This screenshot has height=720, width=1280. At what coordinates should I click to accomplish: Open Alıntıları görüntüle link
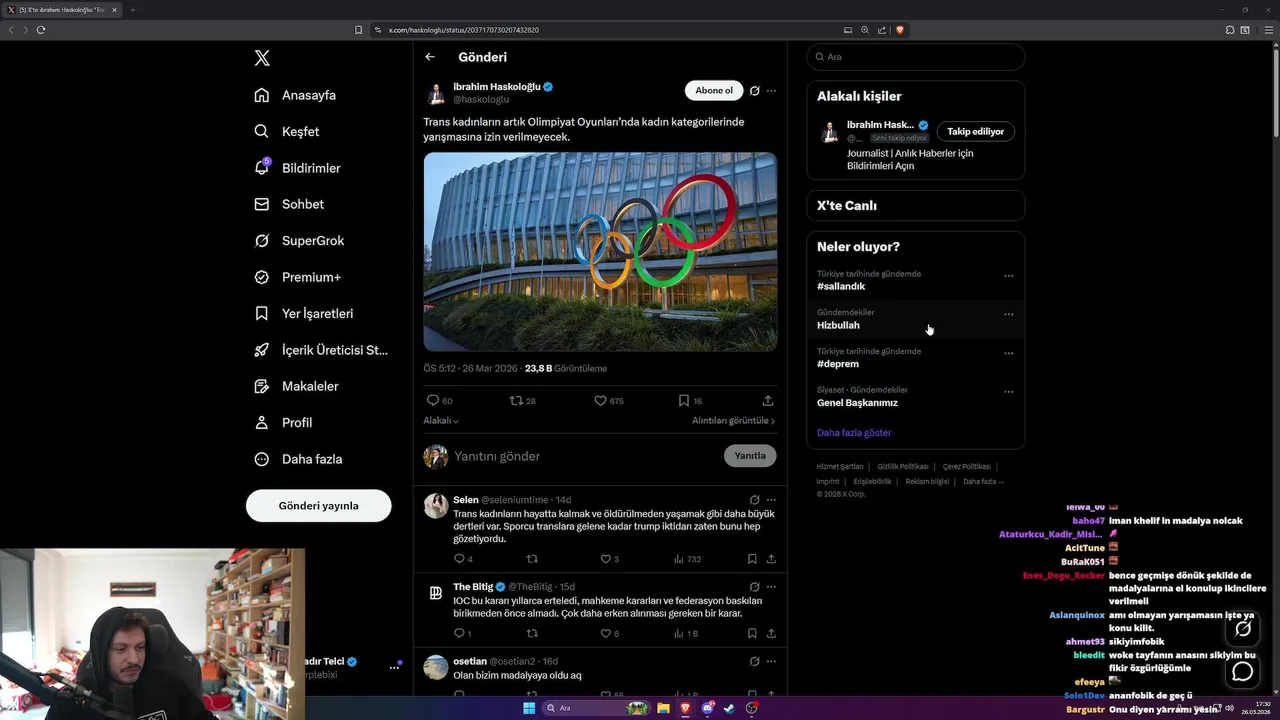tap(734, 420)
